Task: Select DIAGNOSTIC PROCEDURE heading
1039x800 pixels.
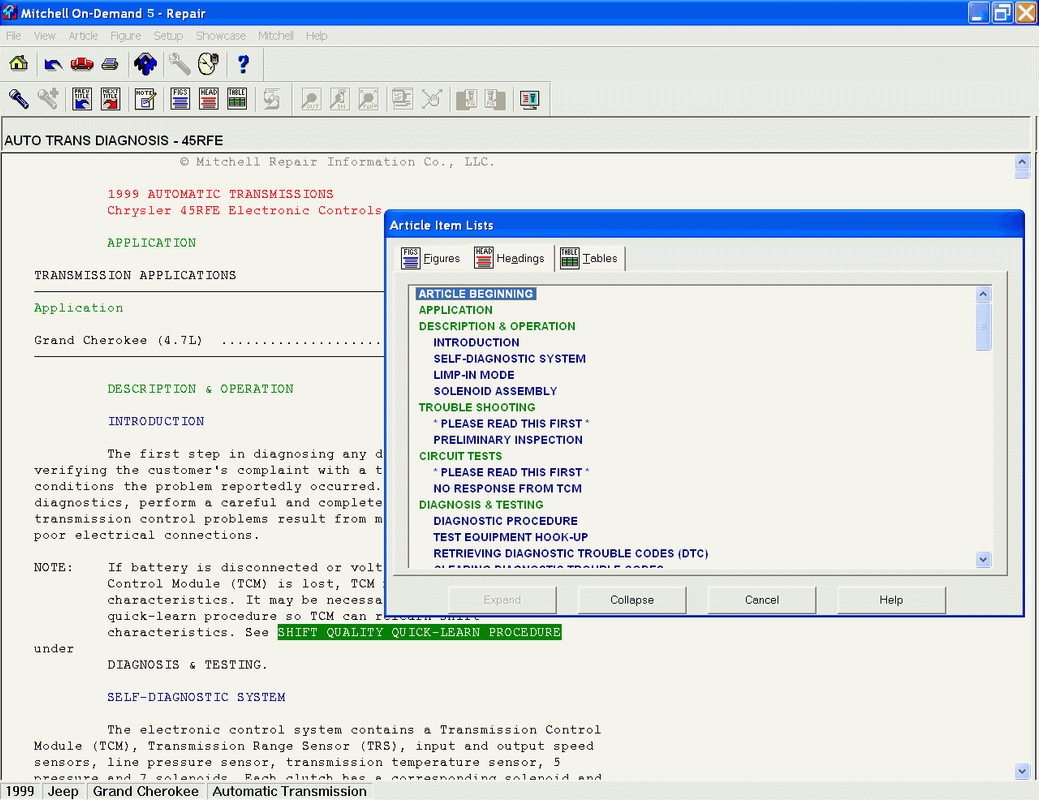Action: point(506,521)
